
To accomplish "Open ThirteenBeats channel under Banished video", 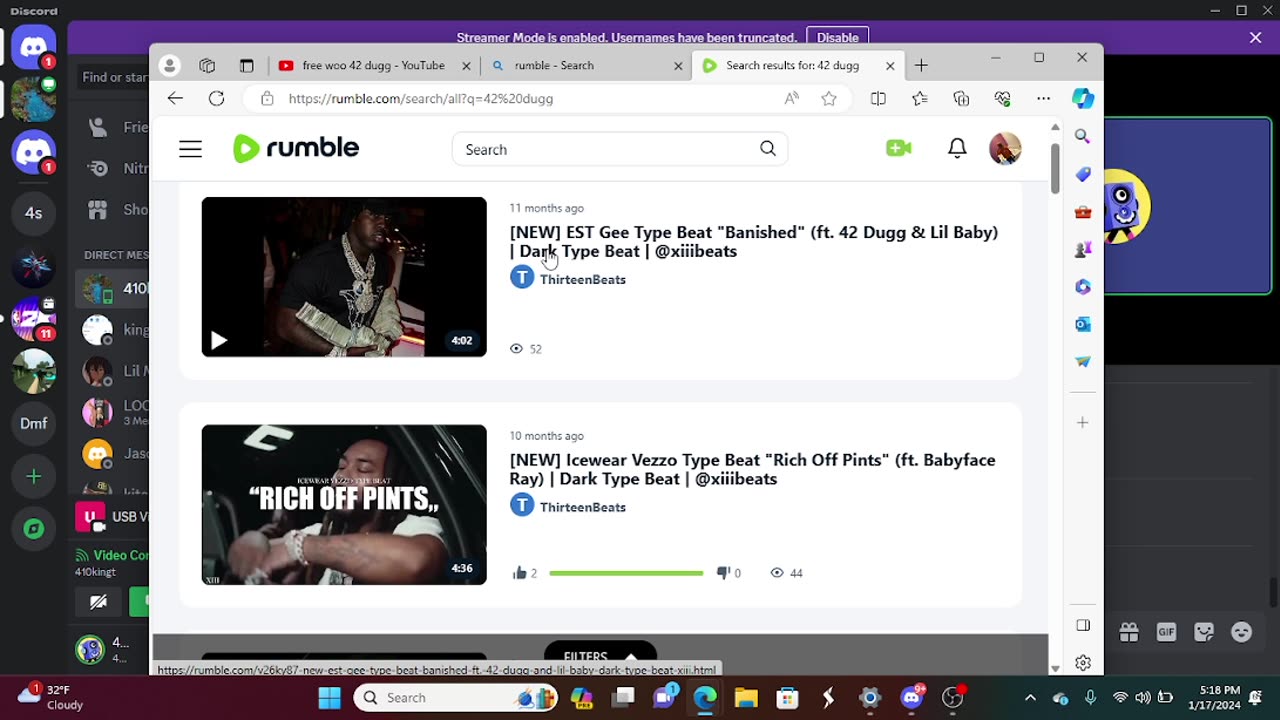I will click(583, 279).
